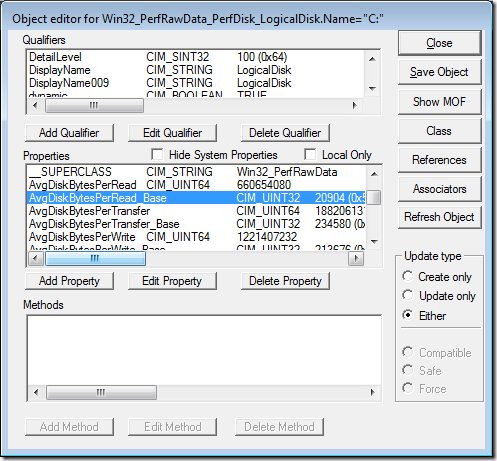Click the Properties list down scroll arrow

[x=374, y=241]
